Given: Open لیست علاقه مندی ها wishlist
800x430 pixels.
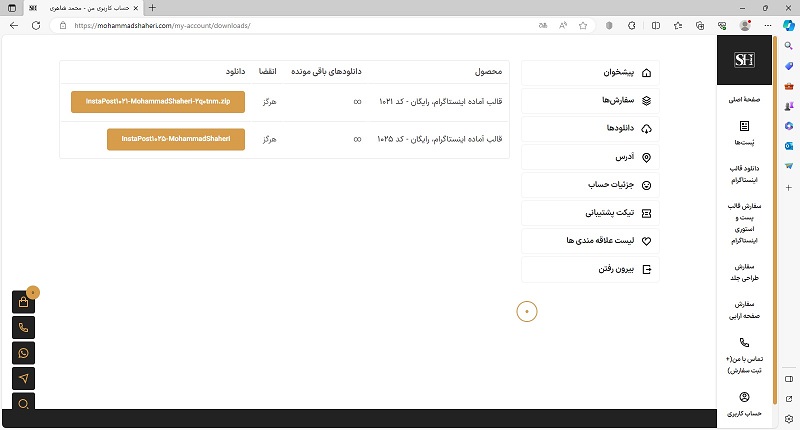Looking at the screenshot, I should 590,241.
